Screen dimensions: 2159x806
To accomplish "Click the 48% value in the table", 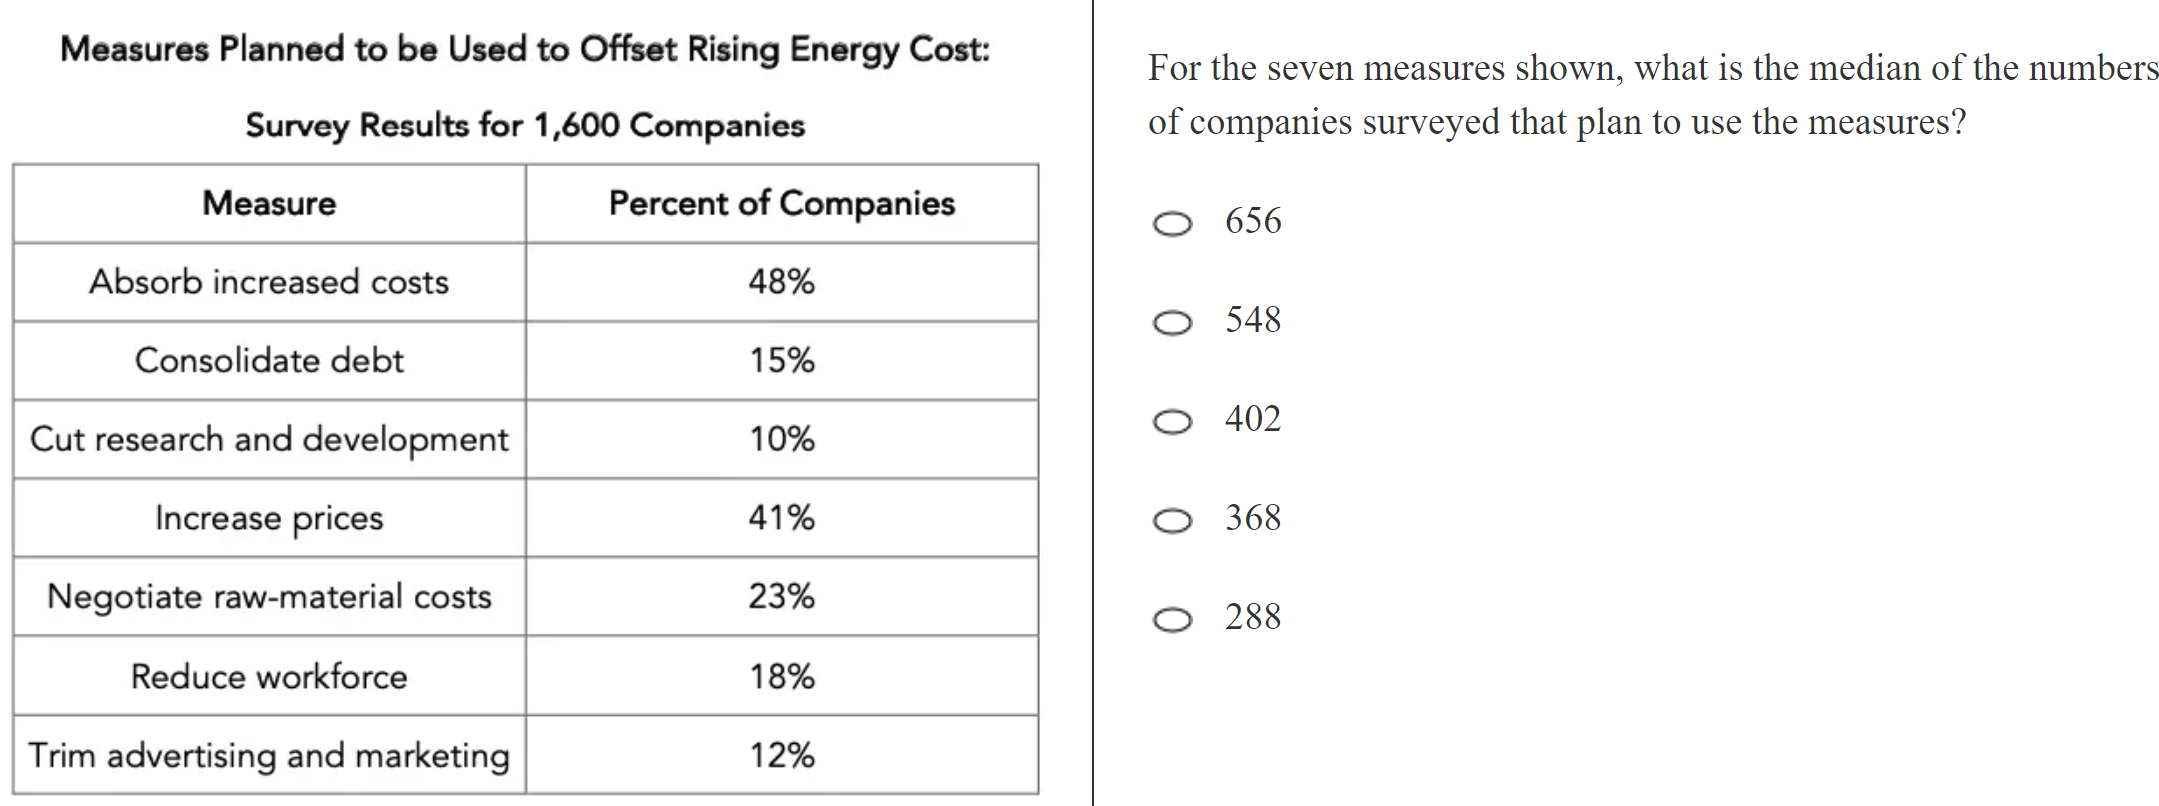I will pos(781,282).
